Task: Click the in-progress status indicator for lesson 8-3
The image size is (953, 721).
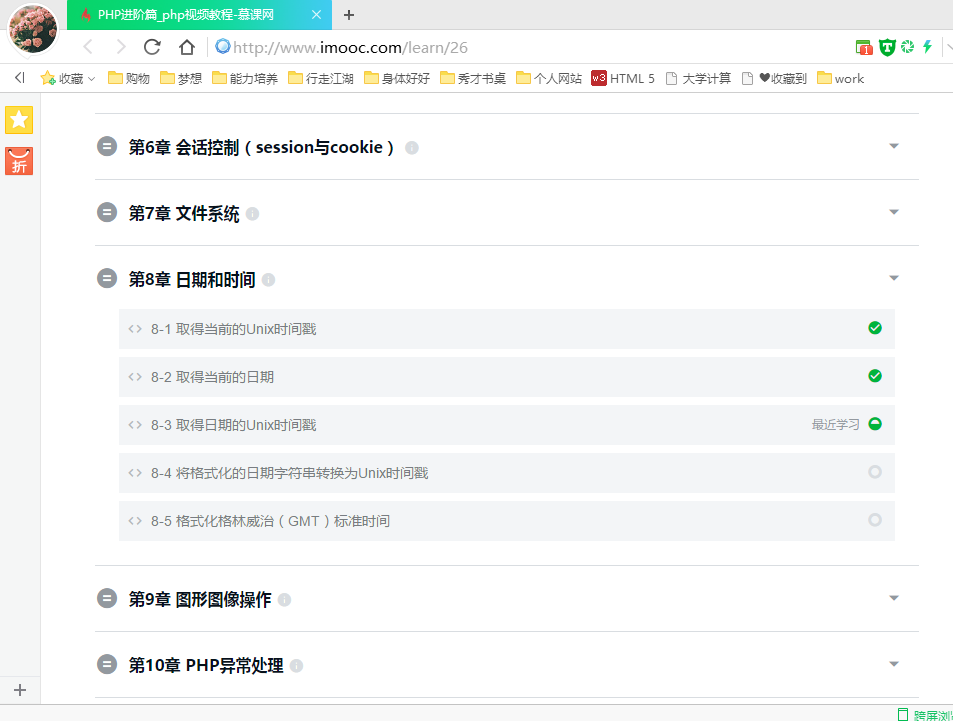Action: click(875, 424)
